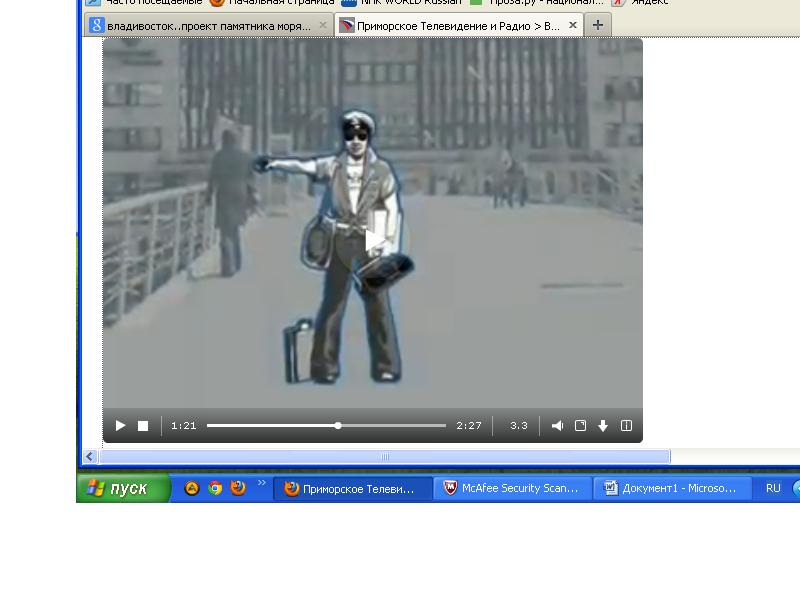
Task: Click the site icon on the 'Приморское Телевидение' tab
Action: coord(346,26)
